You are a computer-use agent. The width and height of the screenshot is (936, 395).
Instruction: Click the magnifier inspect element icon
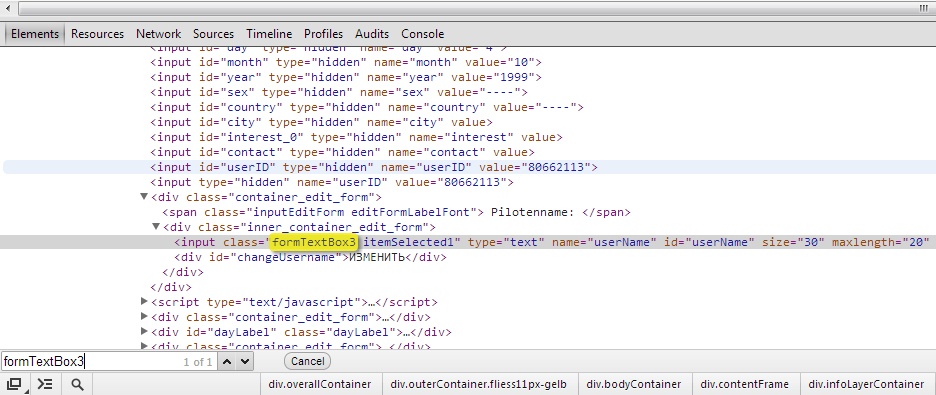[x=77, y=384]
